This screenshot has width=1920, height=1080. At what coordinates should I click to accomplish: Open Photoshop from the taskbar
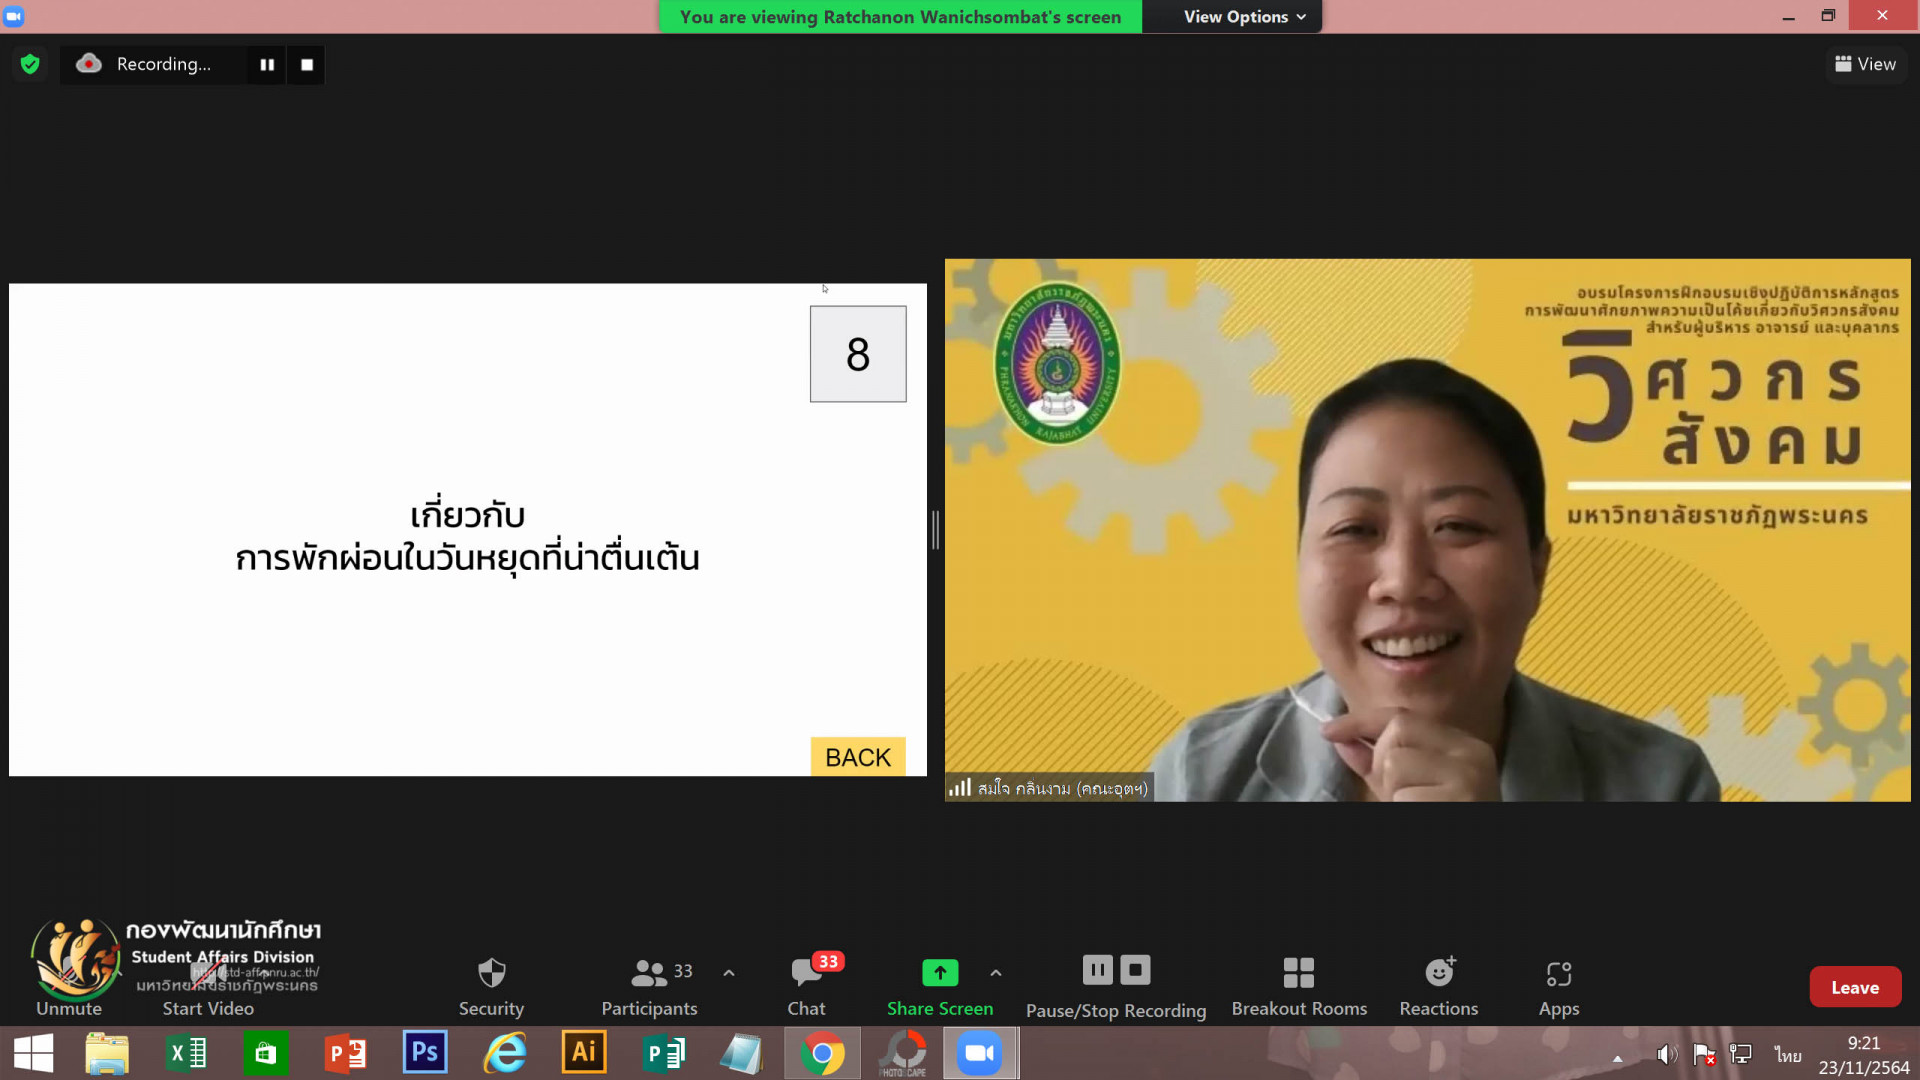pos(425,1053)
